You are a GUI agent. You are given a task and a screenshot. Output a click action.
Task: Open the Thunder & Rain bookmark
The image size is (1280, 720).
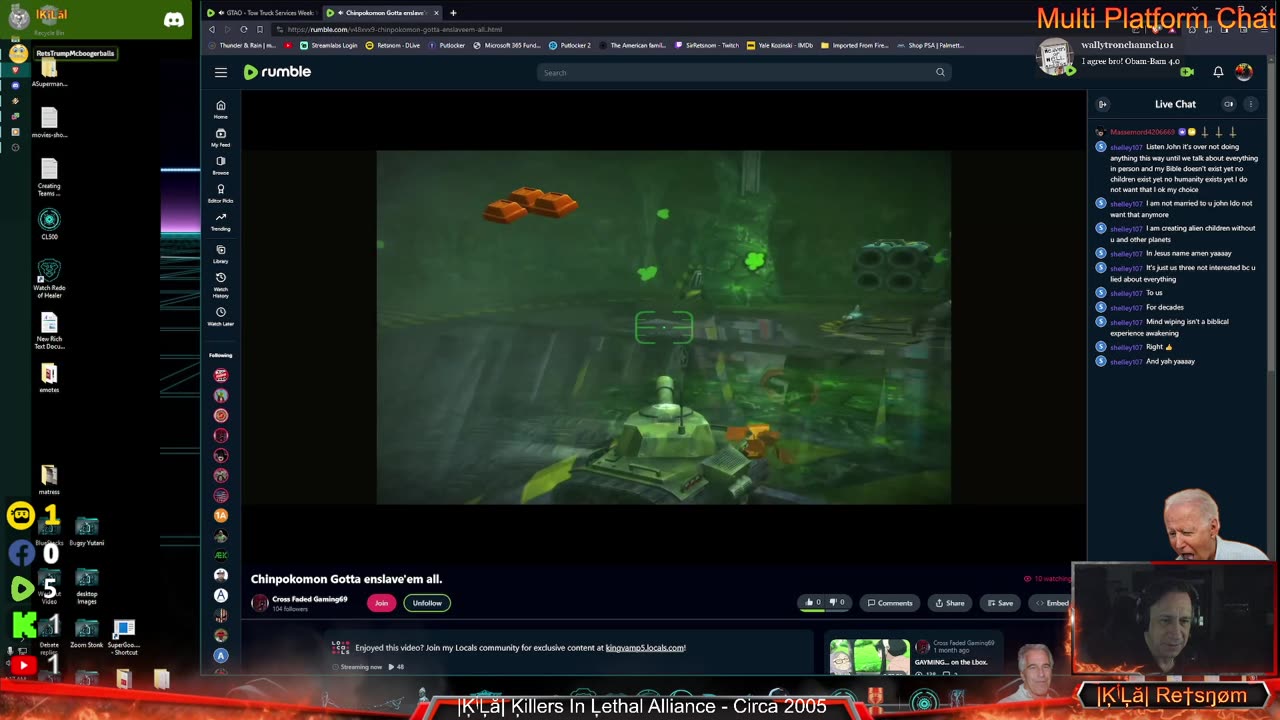(x=242, y=45)
